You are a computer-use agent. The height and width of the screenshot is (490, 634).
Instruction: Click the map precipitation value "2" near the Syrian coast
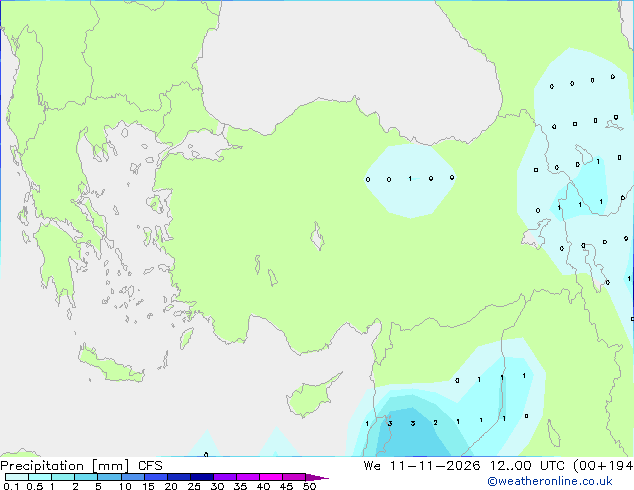pos(435,422)
